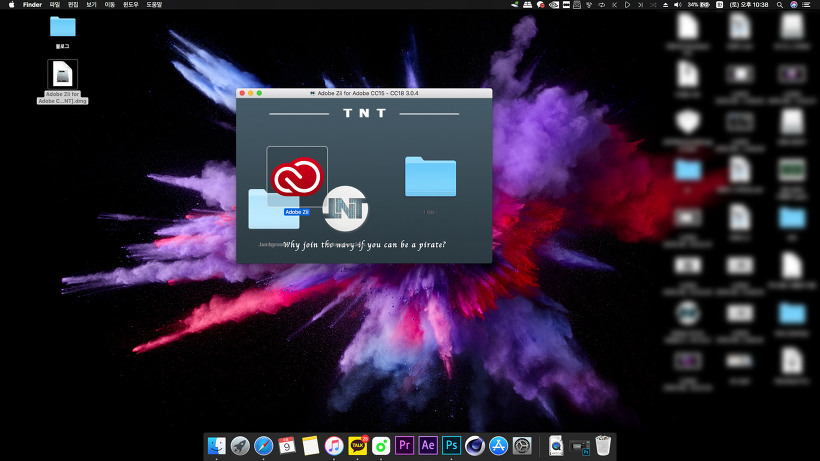Image resolution: width=820 pixels, height=461 pixels.
Task: Open the blue folder in the desktop's top-left corner
Action: [x=63, y=26]
